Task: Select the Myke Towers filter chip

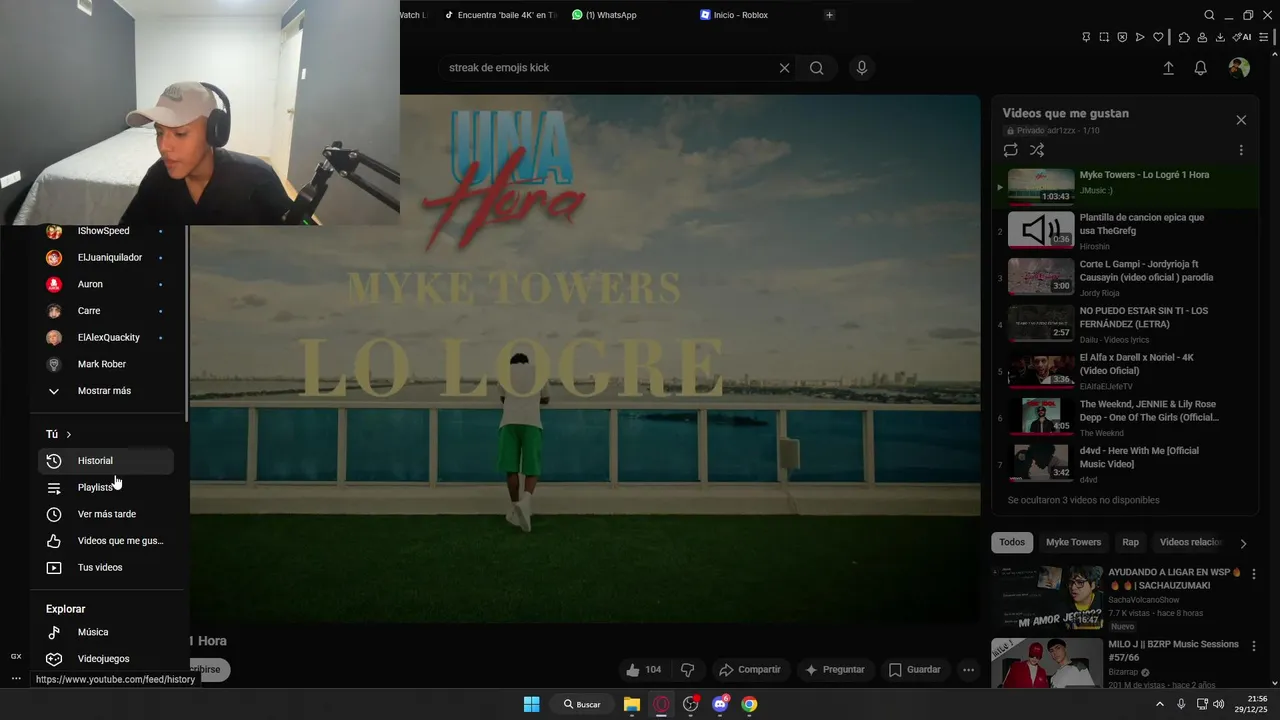Action: coord(1073,542)
